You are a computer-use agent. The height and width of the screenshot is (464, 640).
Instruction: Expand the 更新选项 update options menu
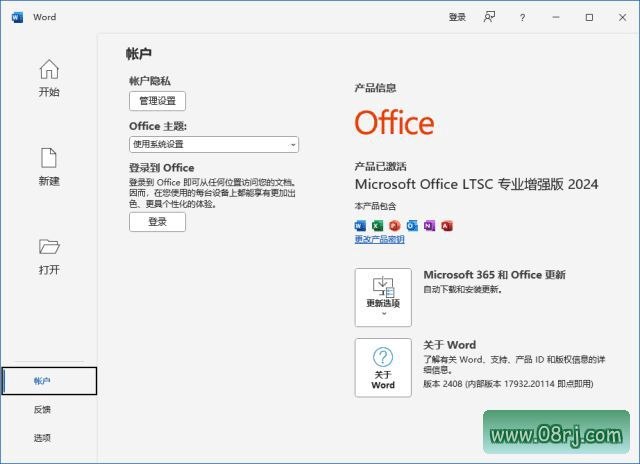[383, 297]
